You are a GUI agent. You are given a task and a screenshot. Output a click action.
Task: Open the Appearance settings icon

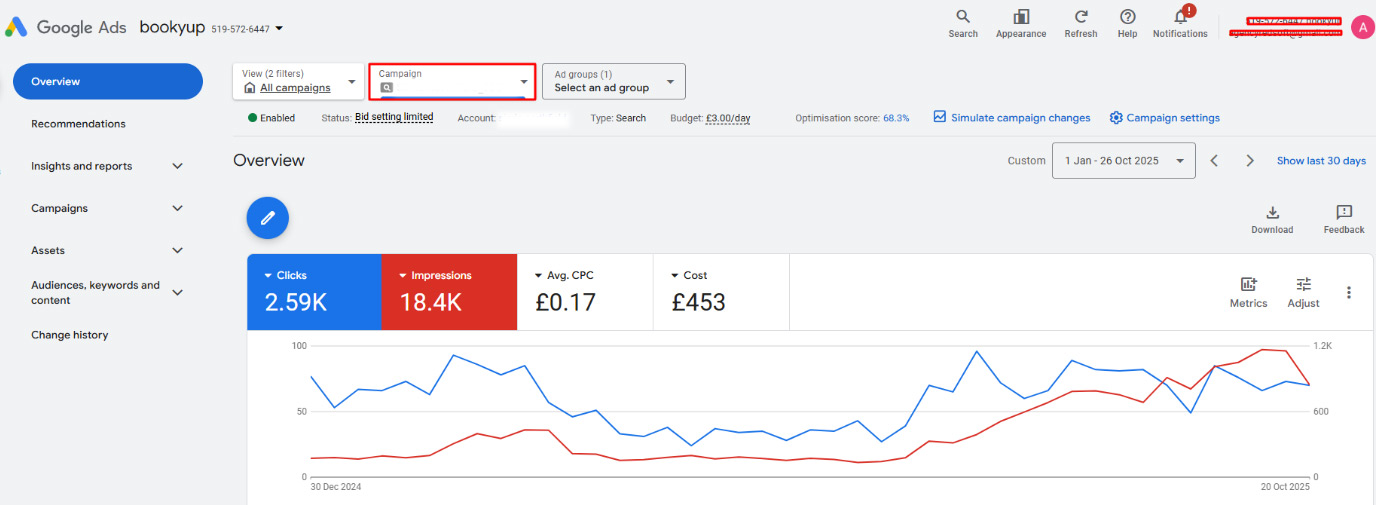[1021, 17]
